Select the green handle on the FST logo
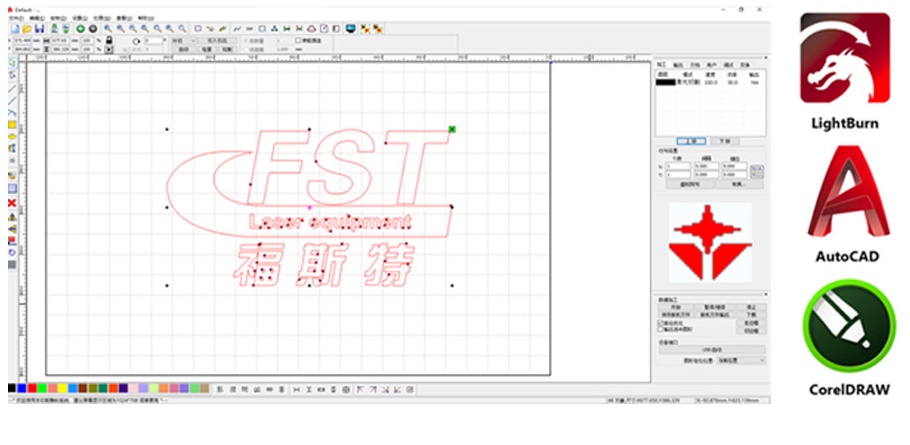 coord(452,129)
